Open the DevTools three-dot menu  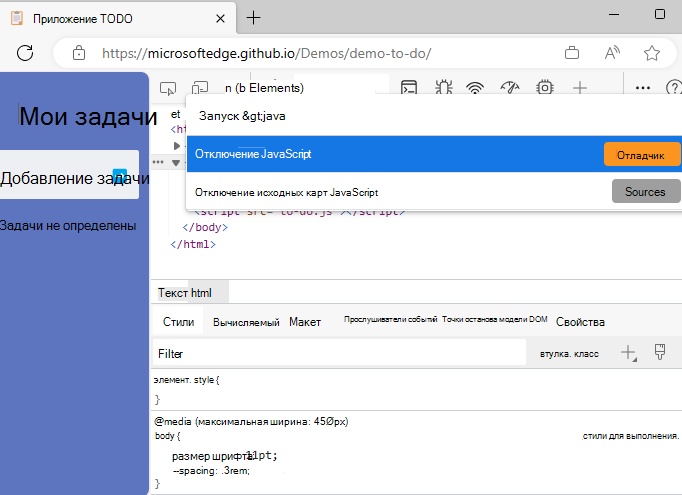(642, 87)
